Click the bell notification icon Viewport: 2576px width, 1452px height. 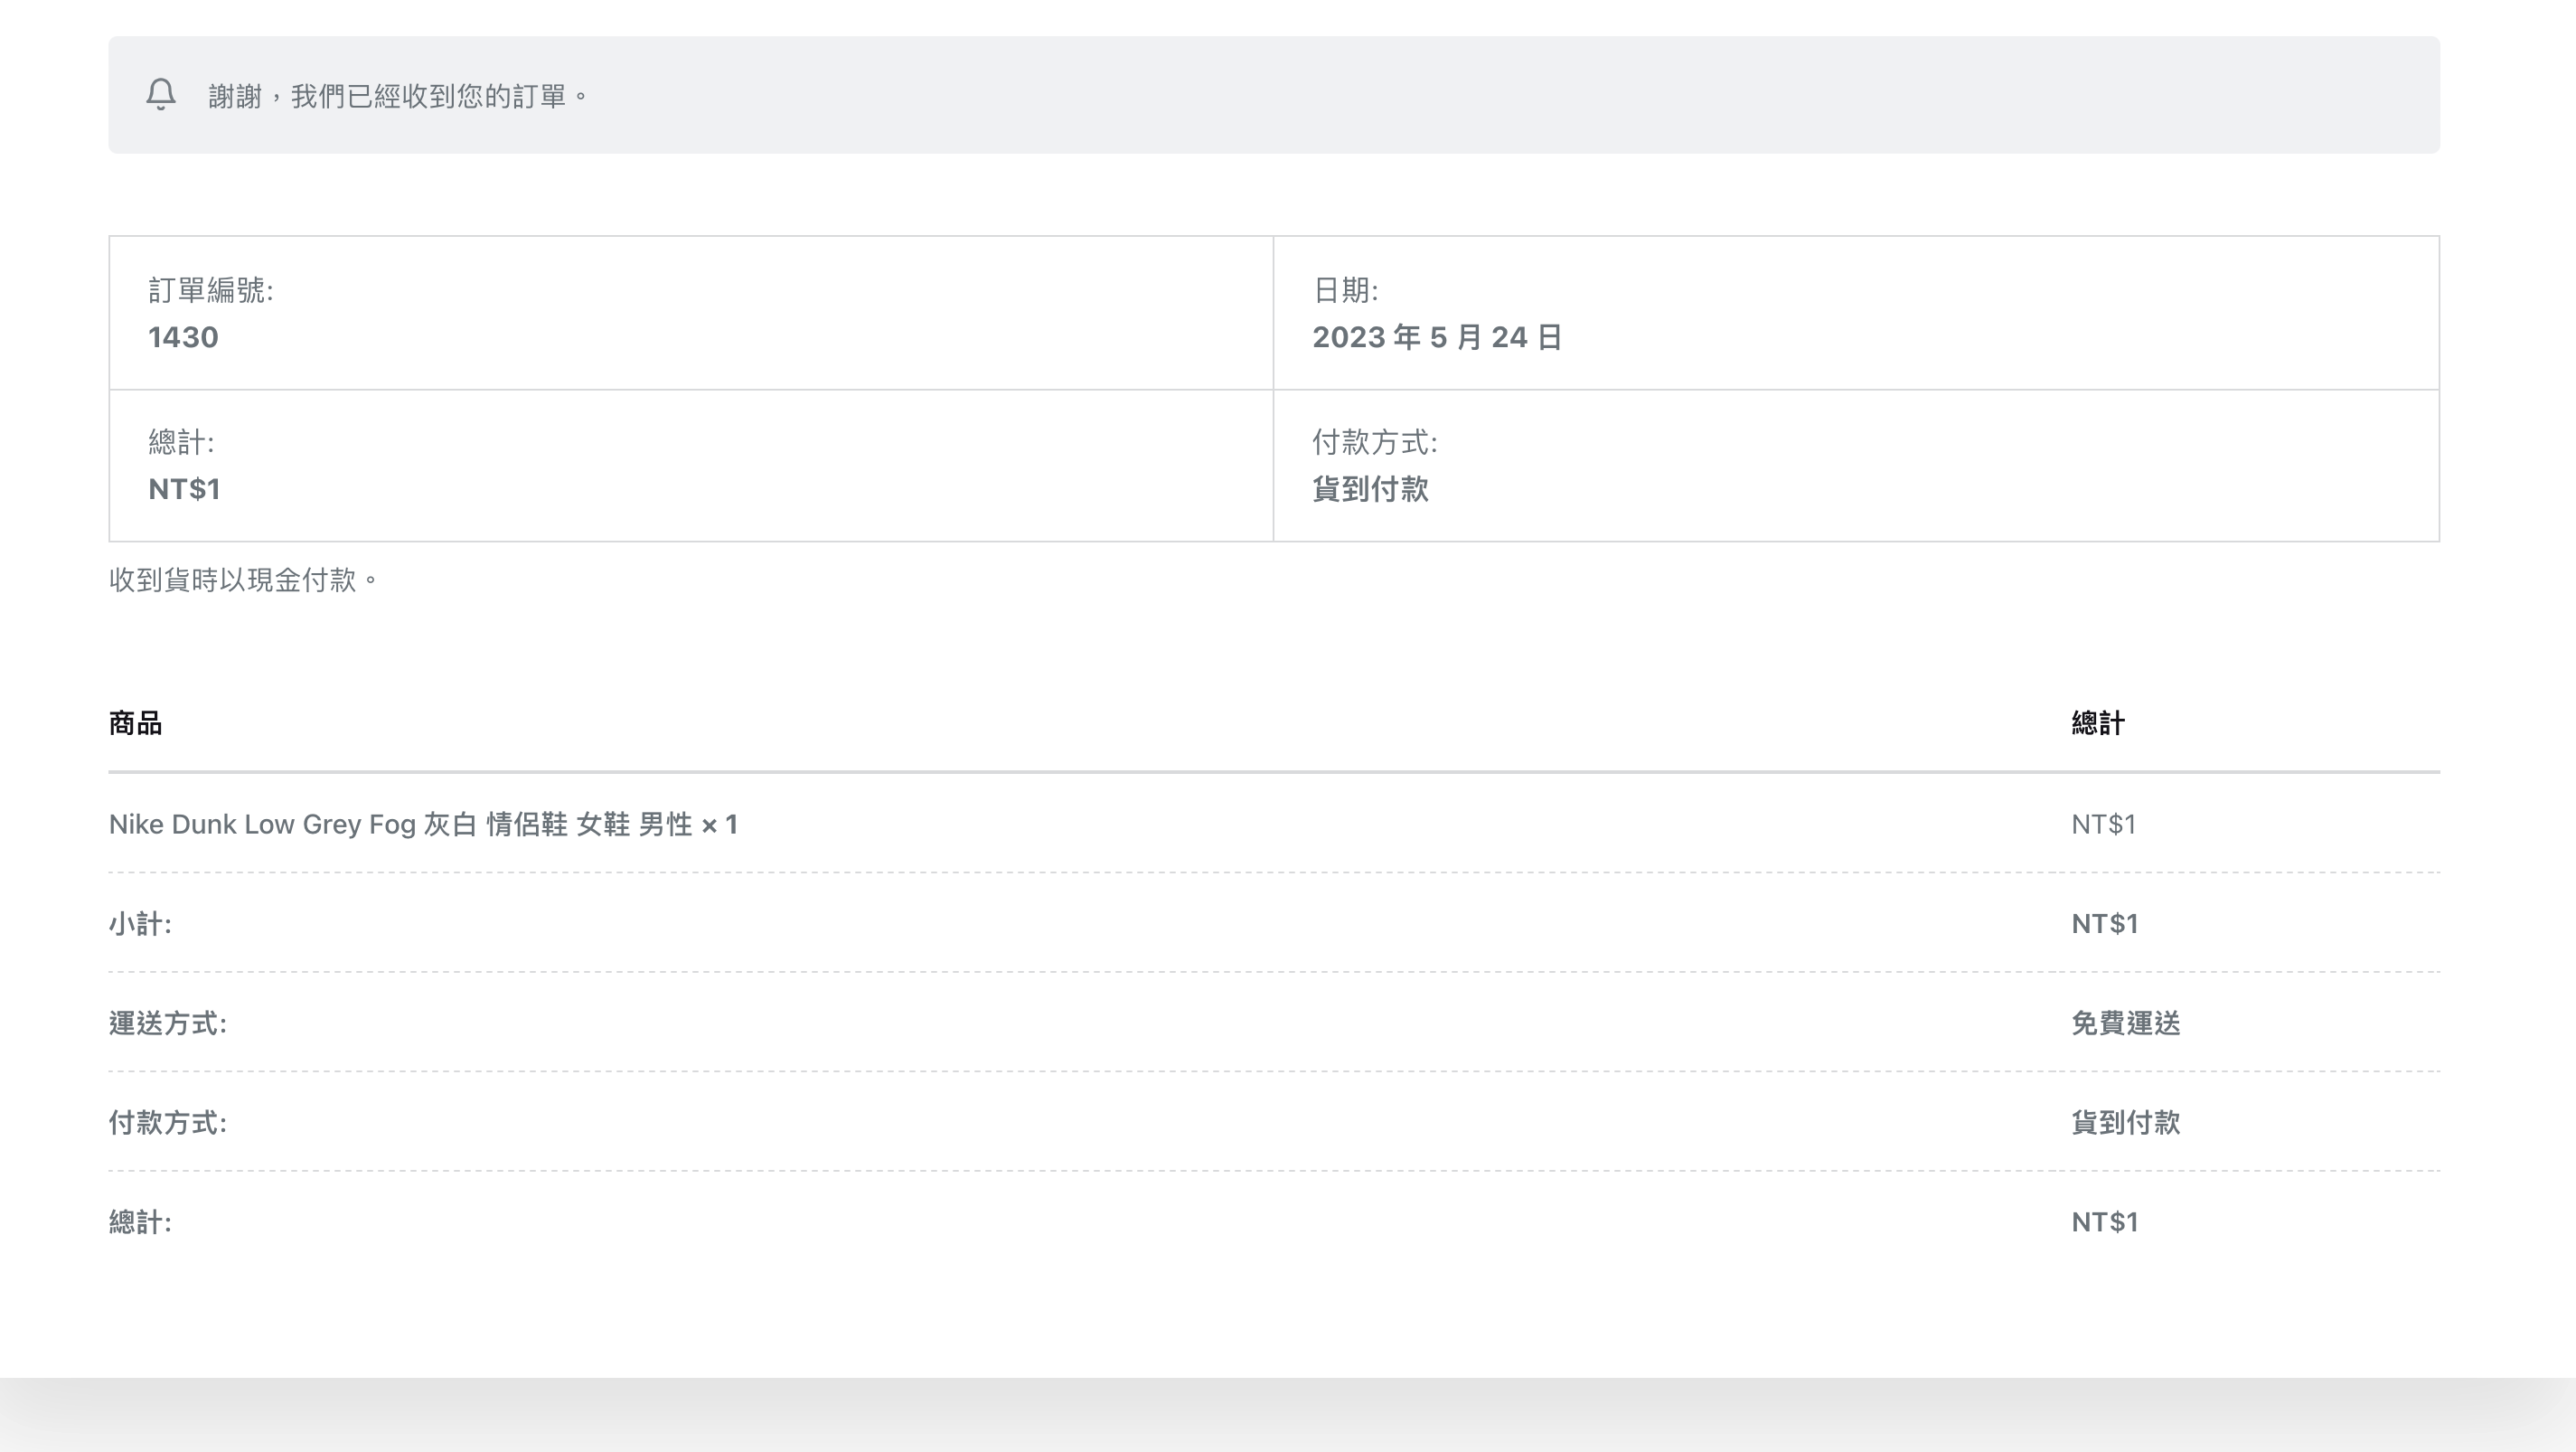pyautogui.click(x=161, y=95)
